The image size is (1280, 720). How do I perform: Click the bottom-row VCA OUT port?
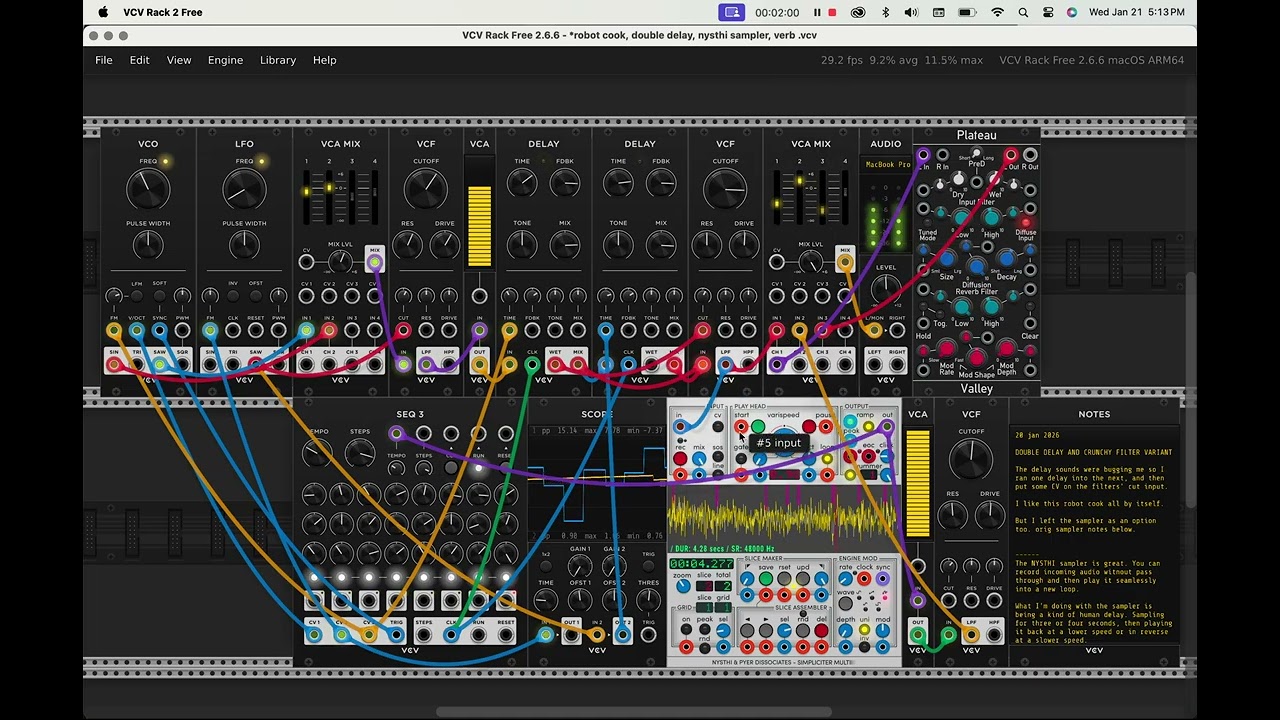(918, 634)
